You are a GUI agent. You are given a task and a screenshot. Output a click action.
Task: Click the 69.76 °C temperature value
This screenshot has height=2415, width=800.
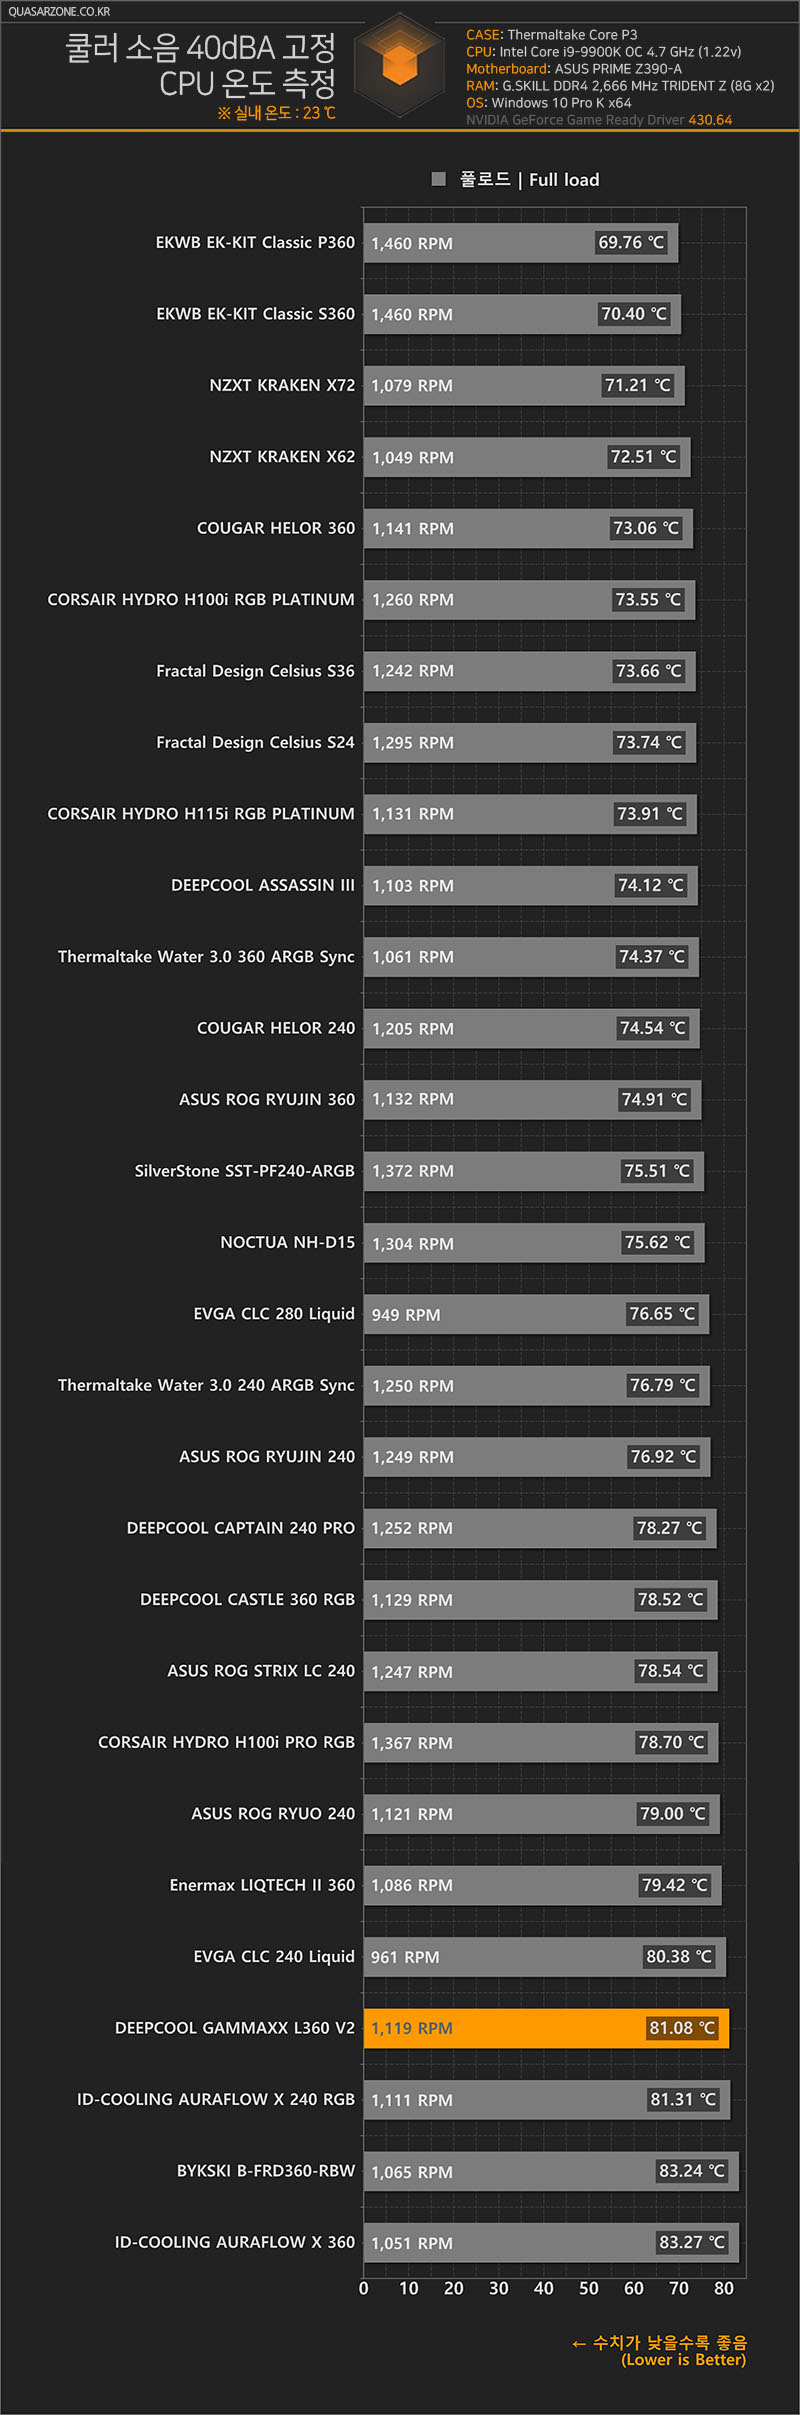pos(631,242)
